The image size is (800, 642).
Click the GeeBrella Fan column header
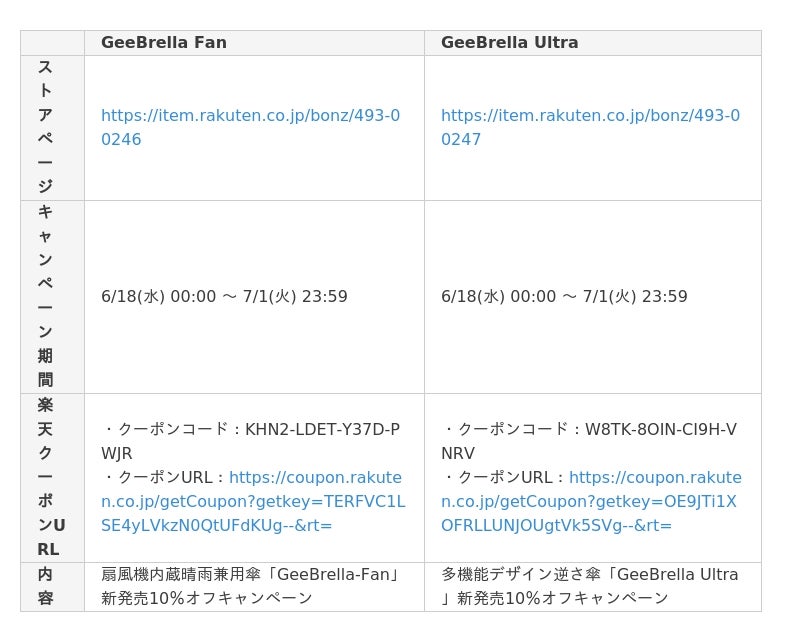(x=164, y=43)
